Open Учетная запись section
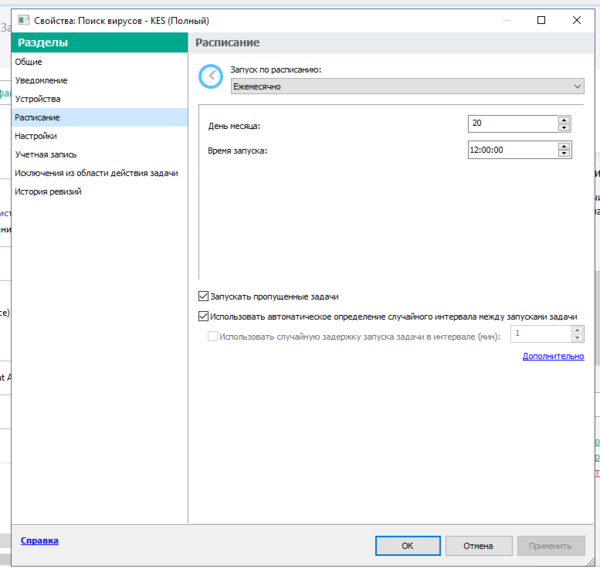Viewport: 600px width, 569px height. tap(46, 155)
